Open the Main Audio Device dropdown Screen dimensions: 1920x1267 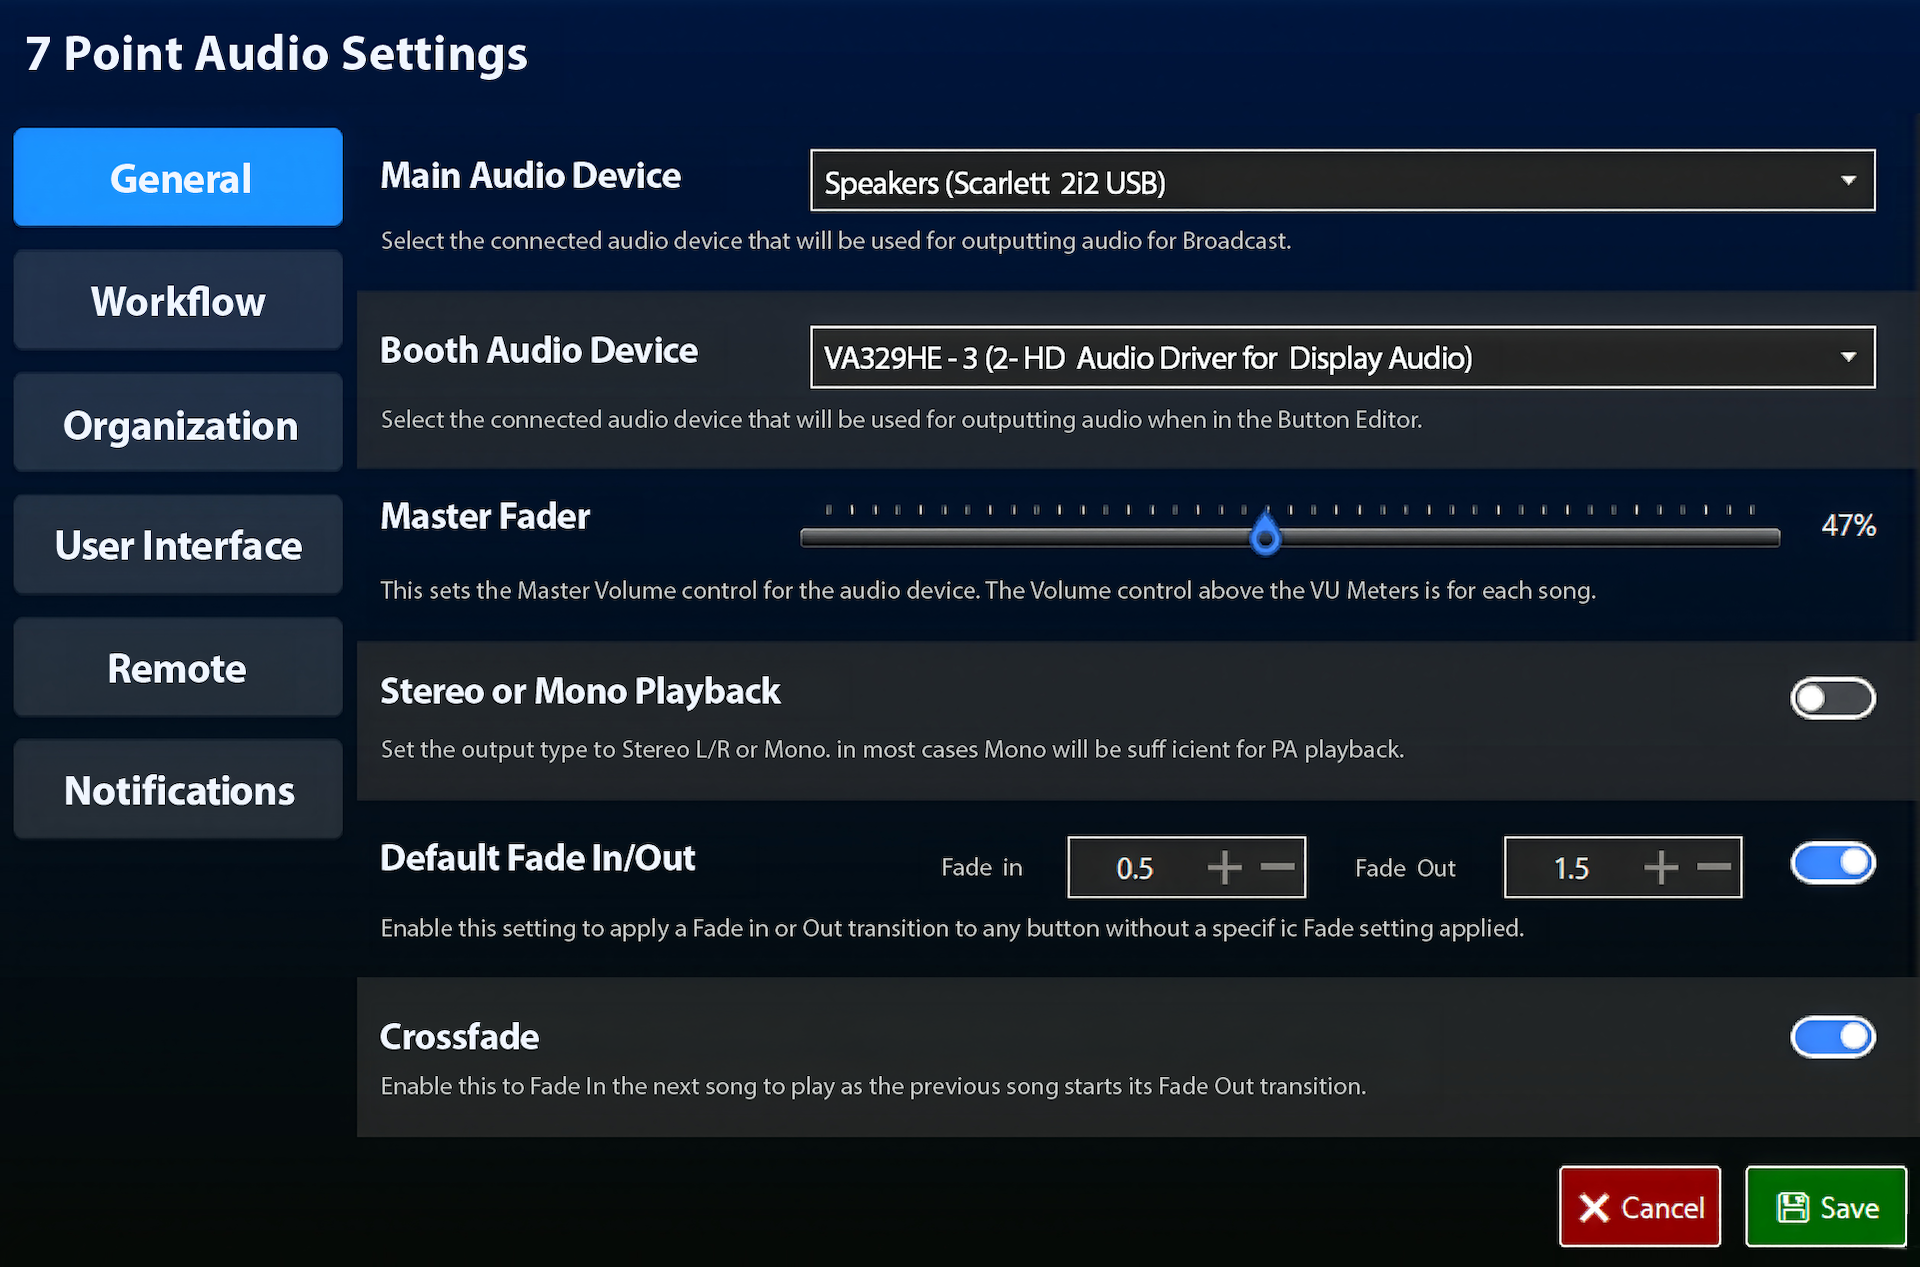(1342, 181)
